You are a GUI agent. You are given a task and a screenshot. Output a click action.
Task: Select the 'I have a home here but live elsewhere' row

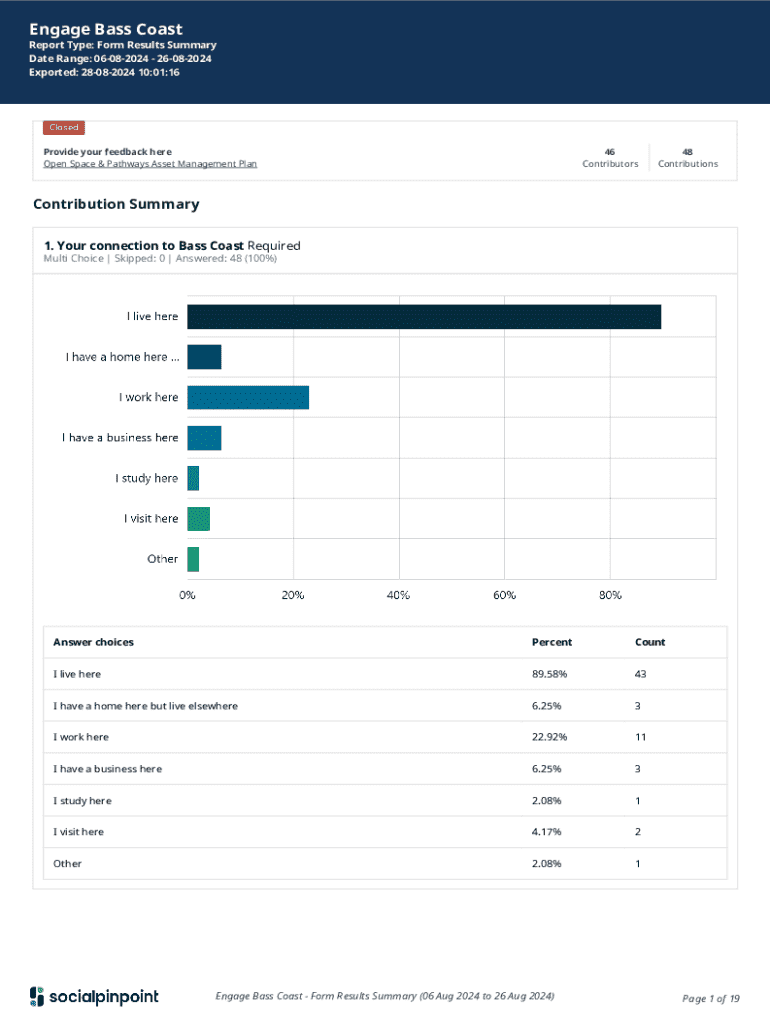(145, 706)
